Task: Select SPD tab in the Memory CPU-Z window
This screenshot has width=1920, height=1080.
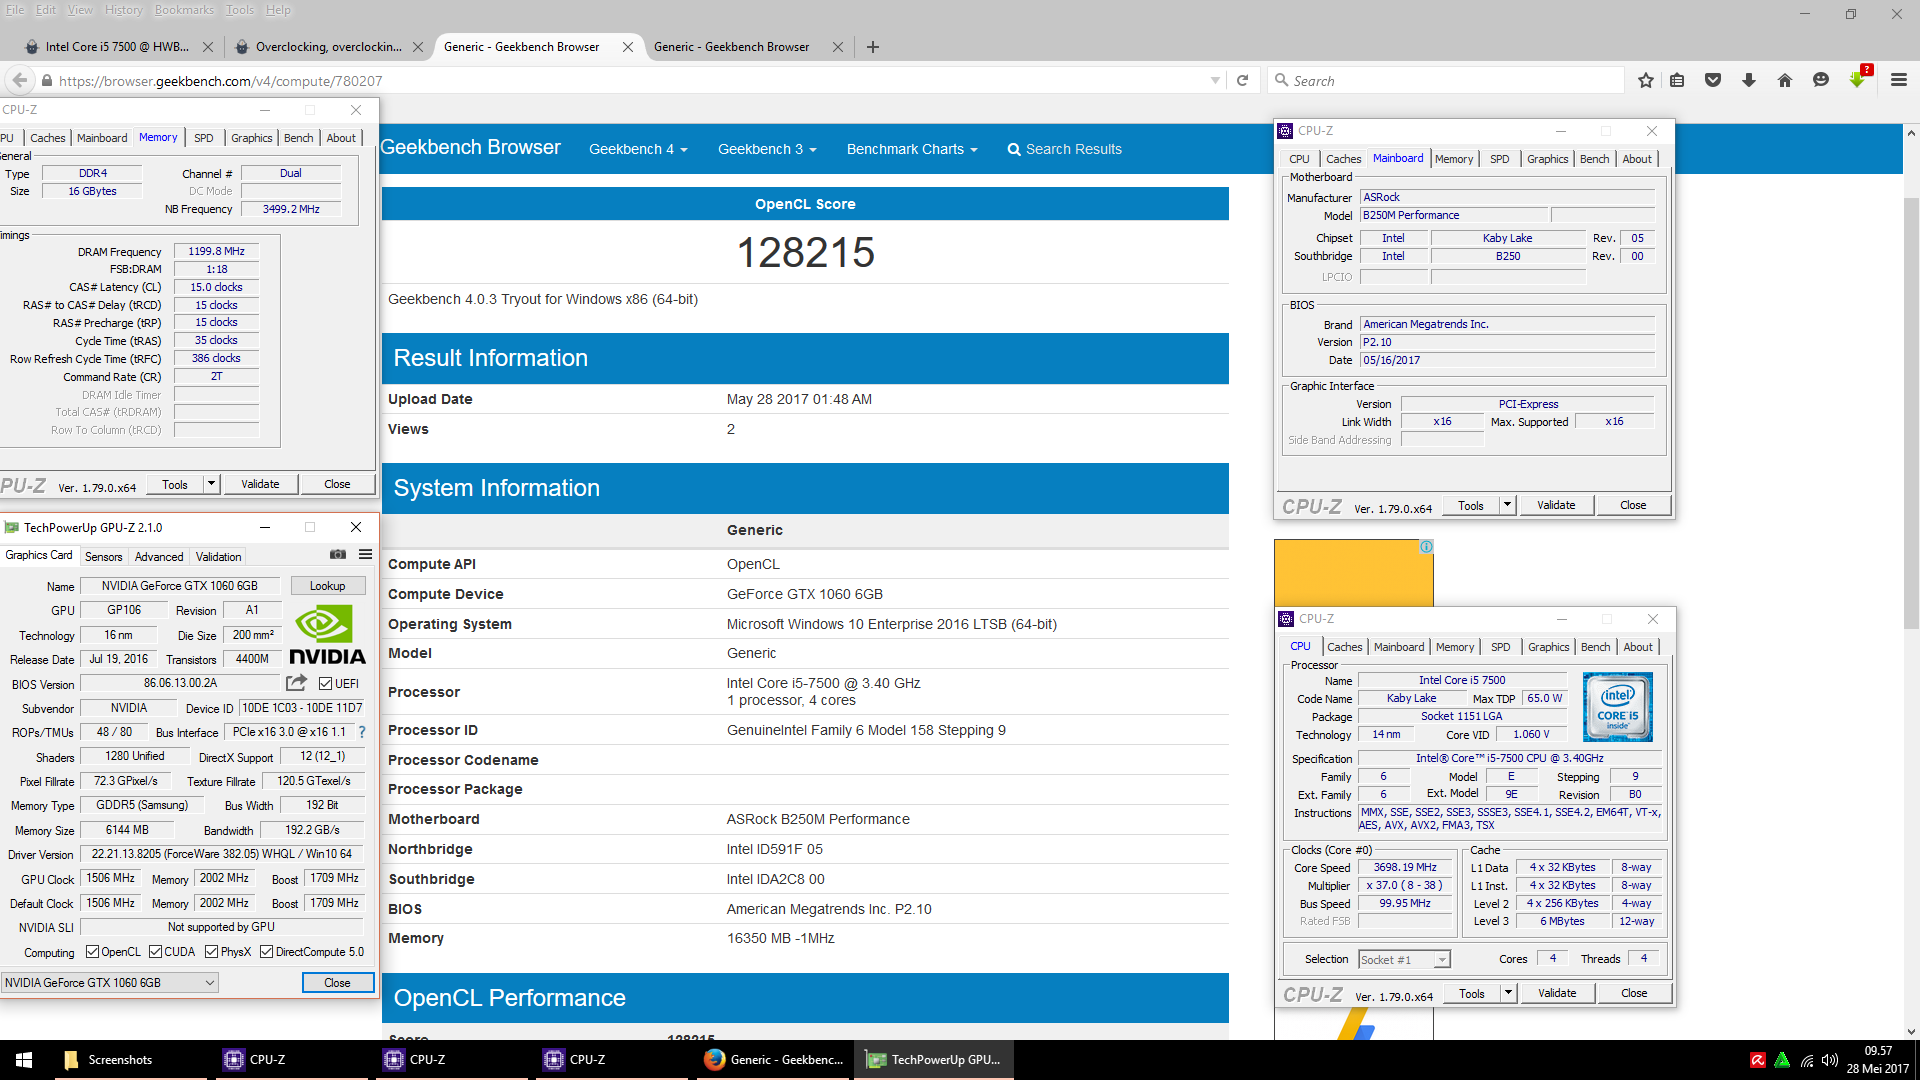Action: (x=203, y=138)
